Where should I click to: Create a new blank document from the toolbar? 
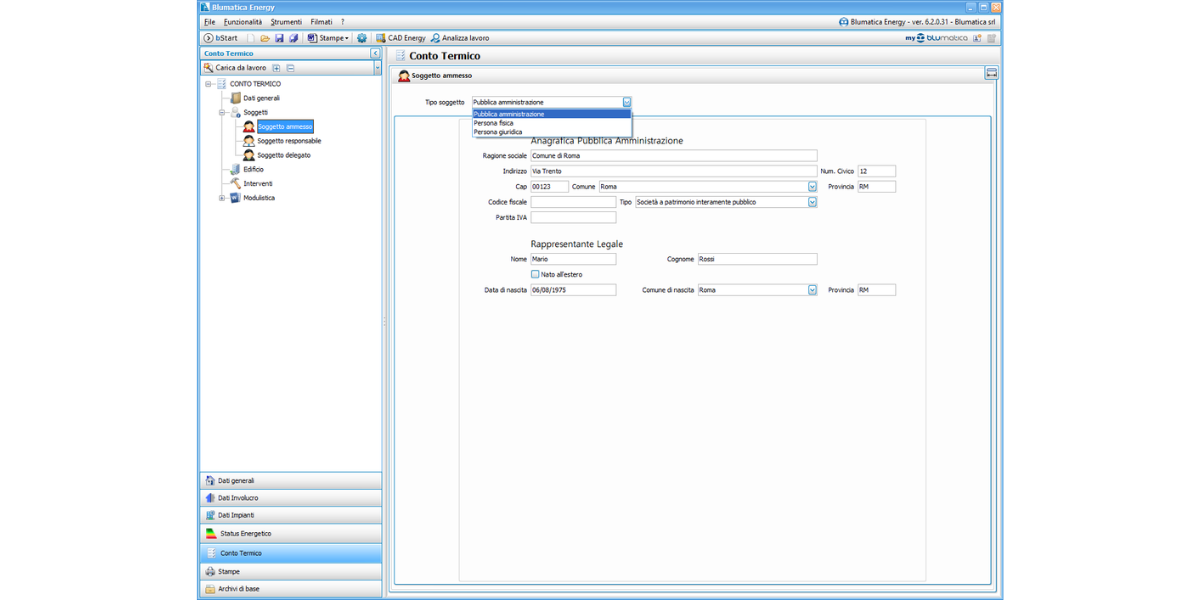pyautogui.click(x=251, y=38)
